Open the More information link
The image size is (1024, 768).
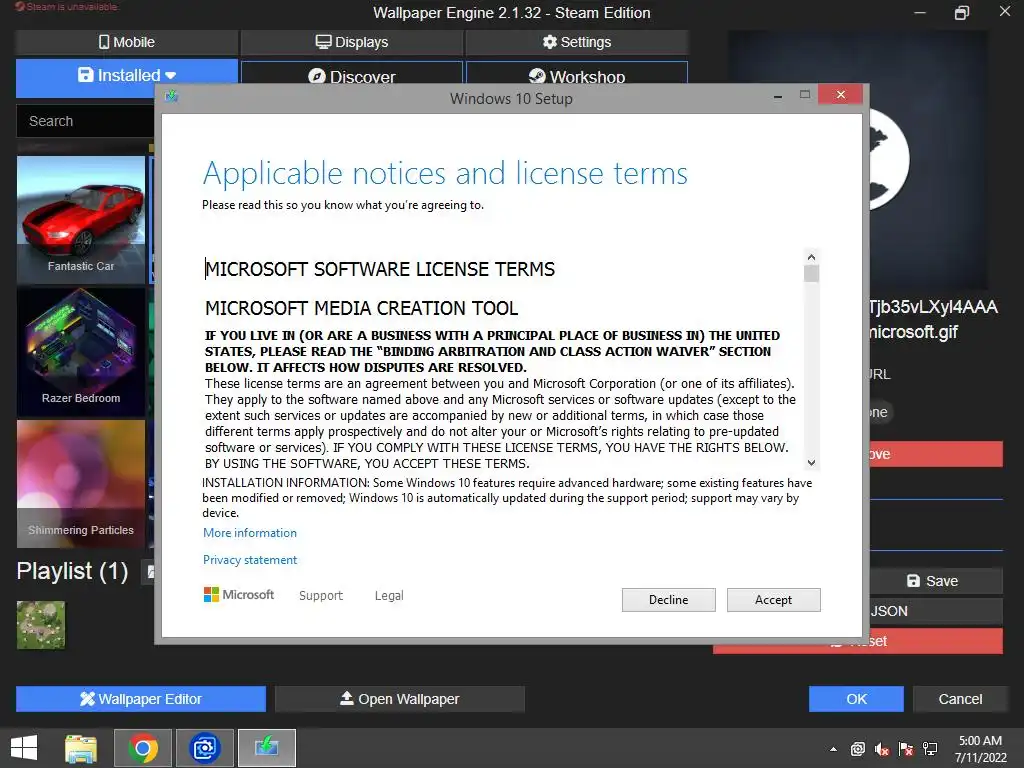(249, 533)
